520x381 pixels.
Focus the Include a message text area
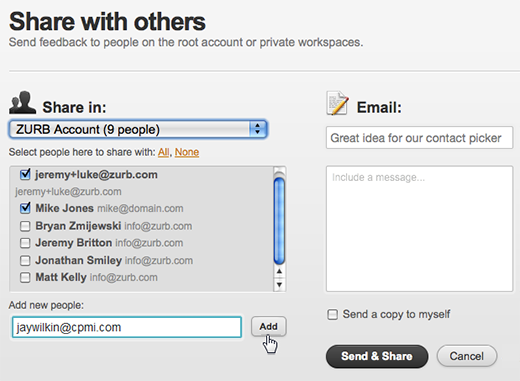[419, 229]
